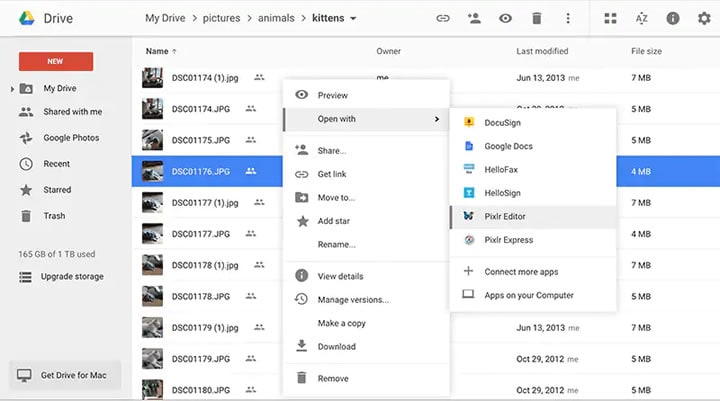Open the settings gear menu
Image resolution: width=720 pixels, height=401 pixels.
[x=703, y=18]
